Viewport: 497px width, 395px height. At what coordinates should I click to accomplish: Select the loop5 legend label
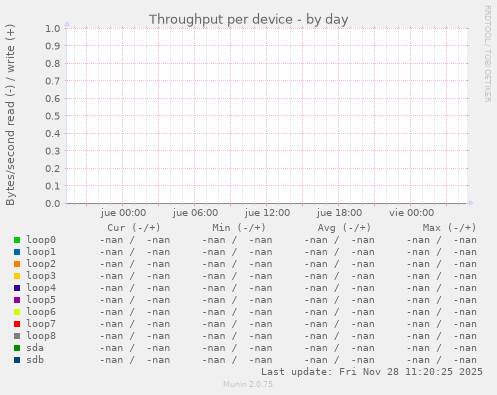pyautogui.click(x=41, y=300)
